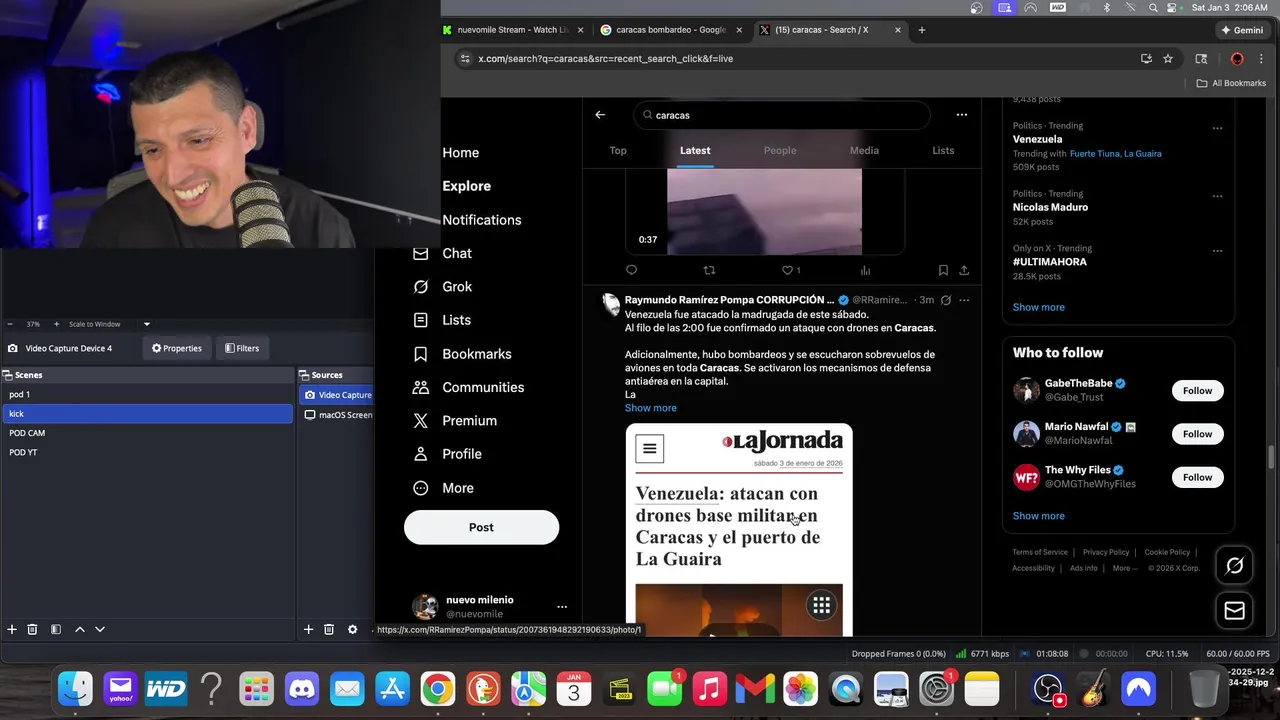Open Profile in X sidebar

pyautogui.click(x=447, y=454)
